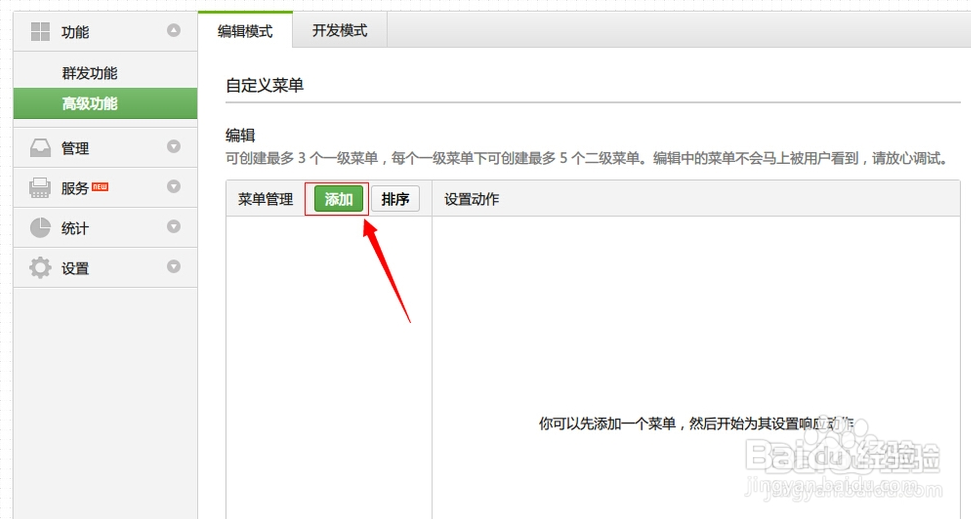971x519 pixels.
Task: Switch to the 编辑模式 tab
Action: coord(245,30)
